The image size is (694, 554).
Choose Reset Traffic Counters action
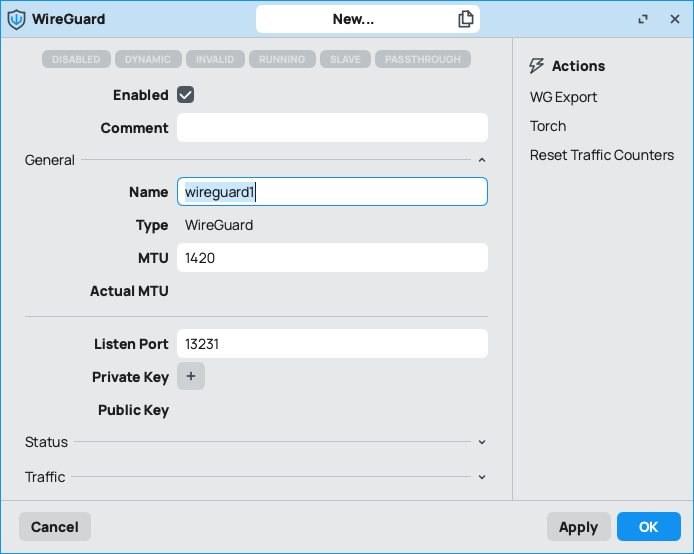pyautogui.click(x=601, y=155)
